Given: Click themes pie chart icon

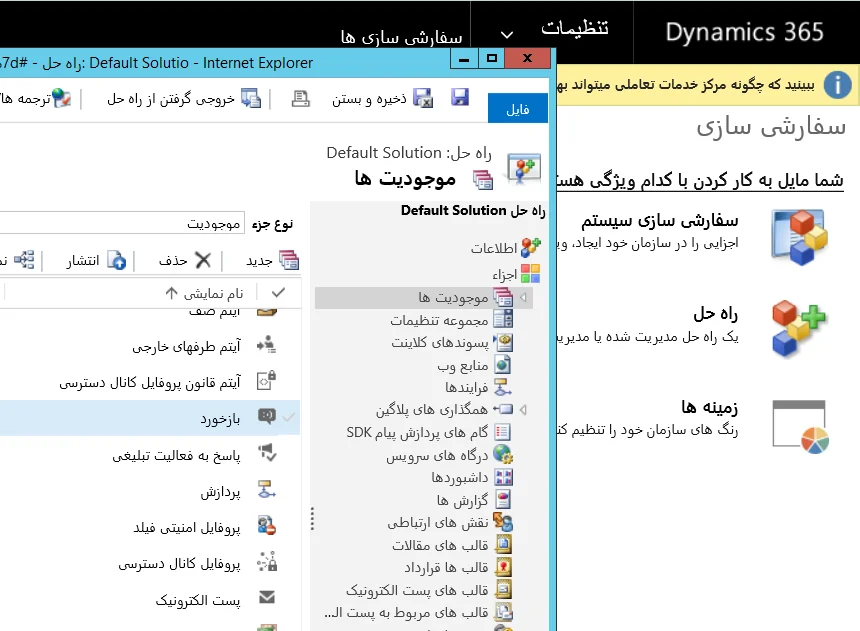Looking at the screenshot, I should (x=800, y=427).
